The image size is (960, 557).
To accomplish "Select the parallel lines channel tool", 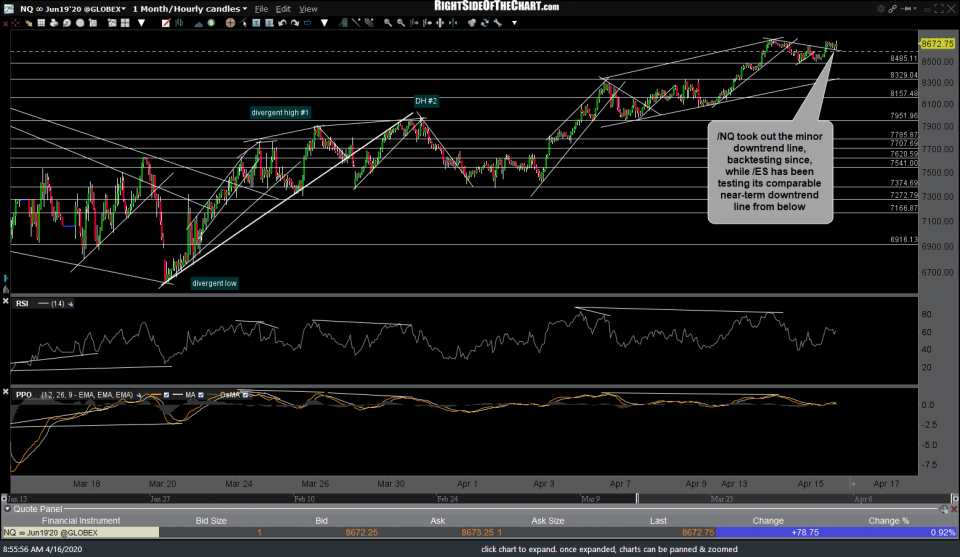I will tap(369, 23).
